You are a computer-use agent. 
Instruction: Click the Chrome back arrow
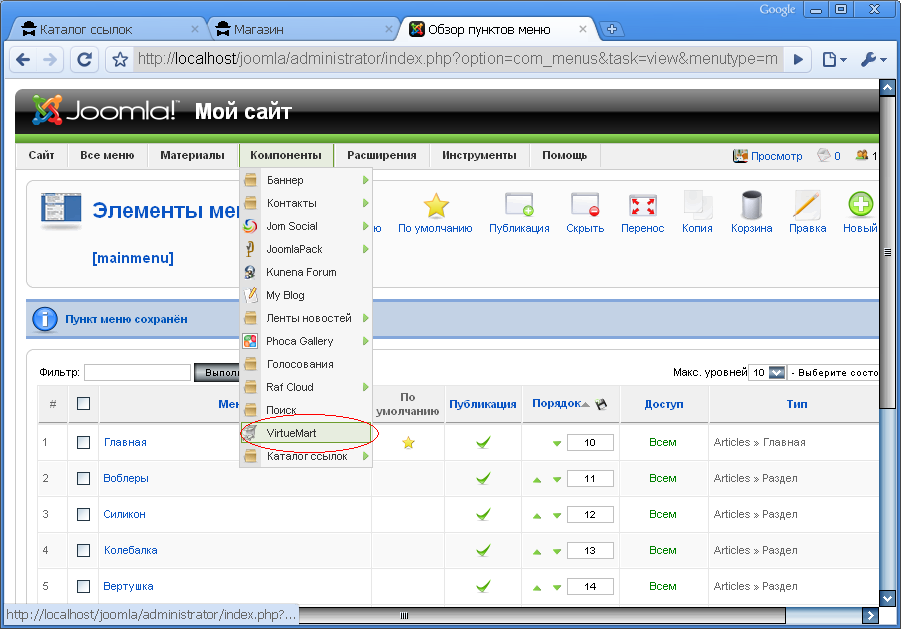click(24, 59)
